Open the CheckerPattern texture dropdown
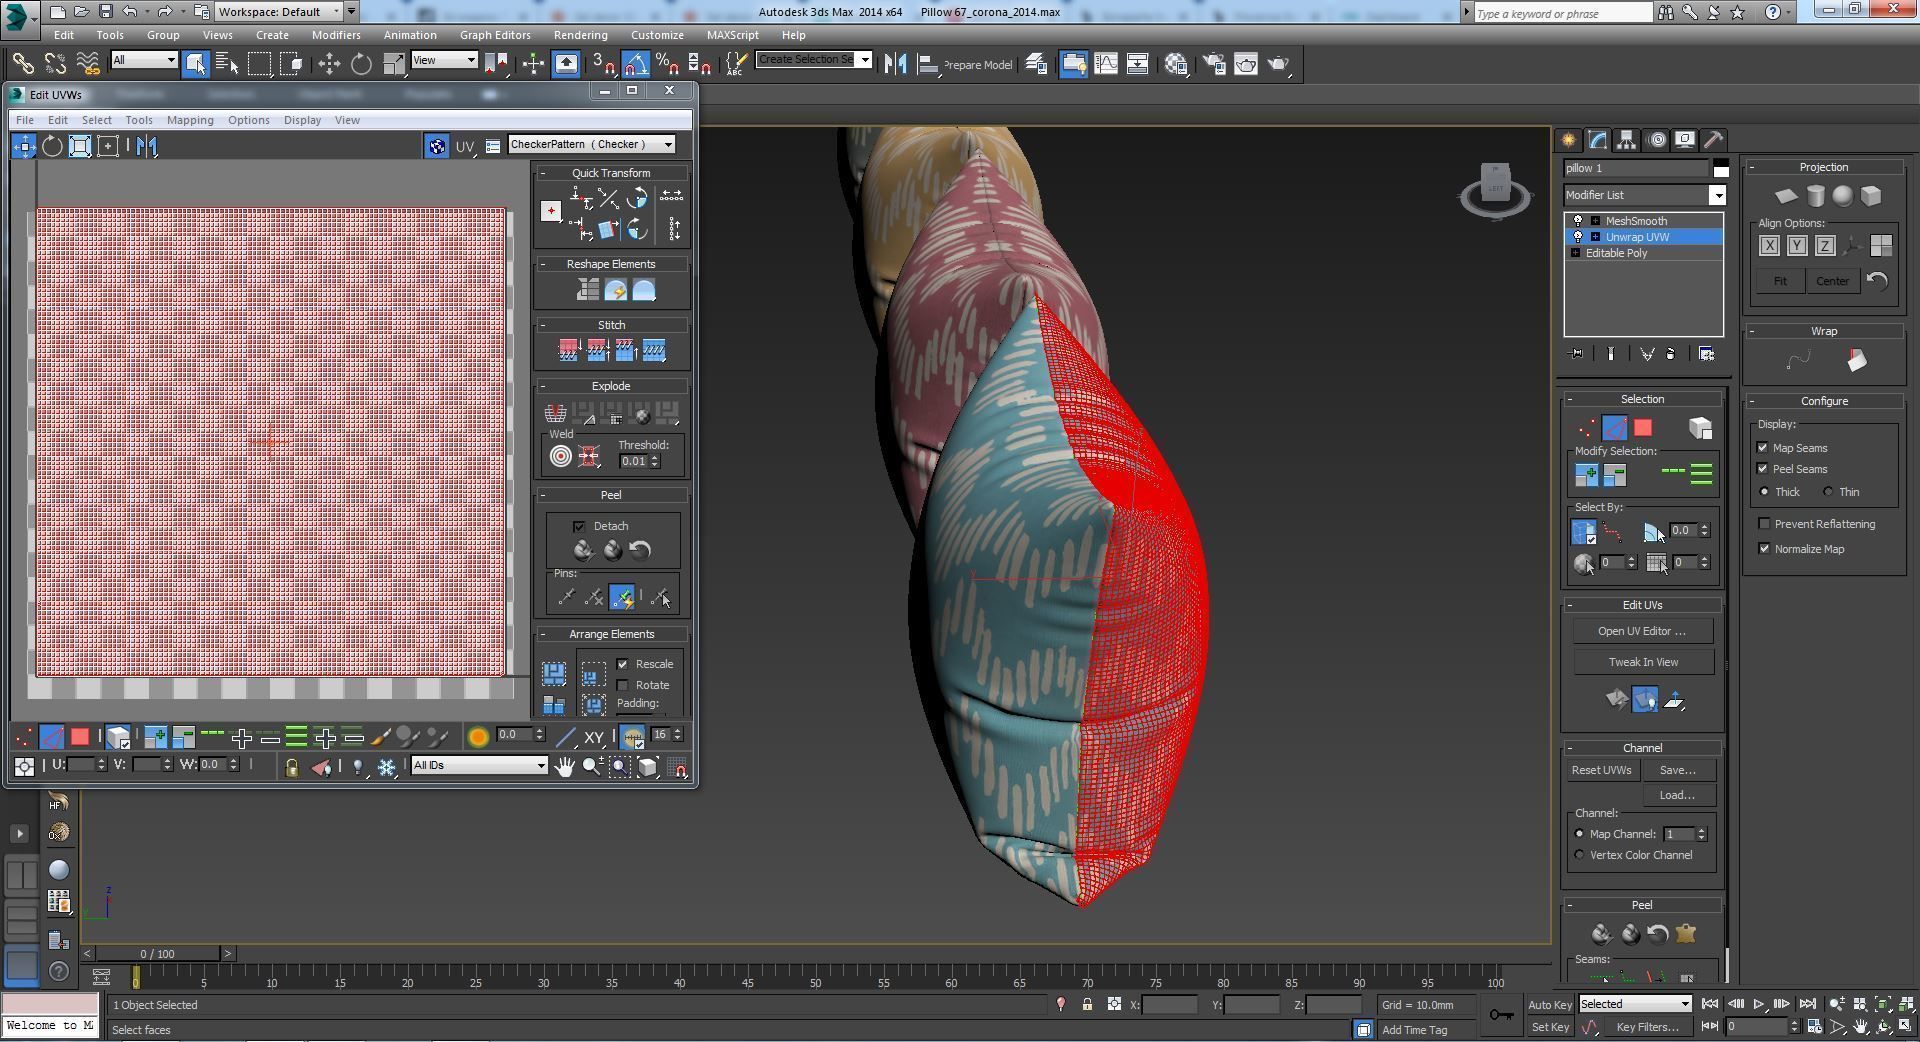Viewport: 1920px width, 1042px height. pyautogui.click(x=592, y=144)
